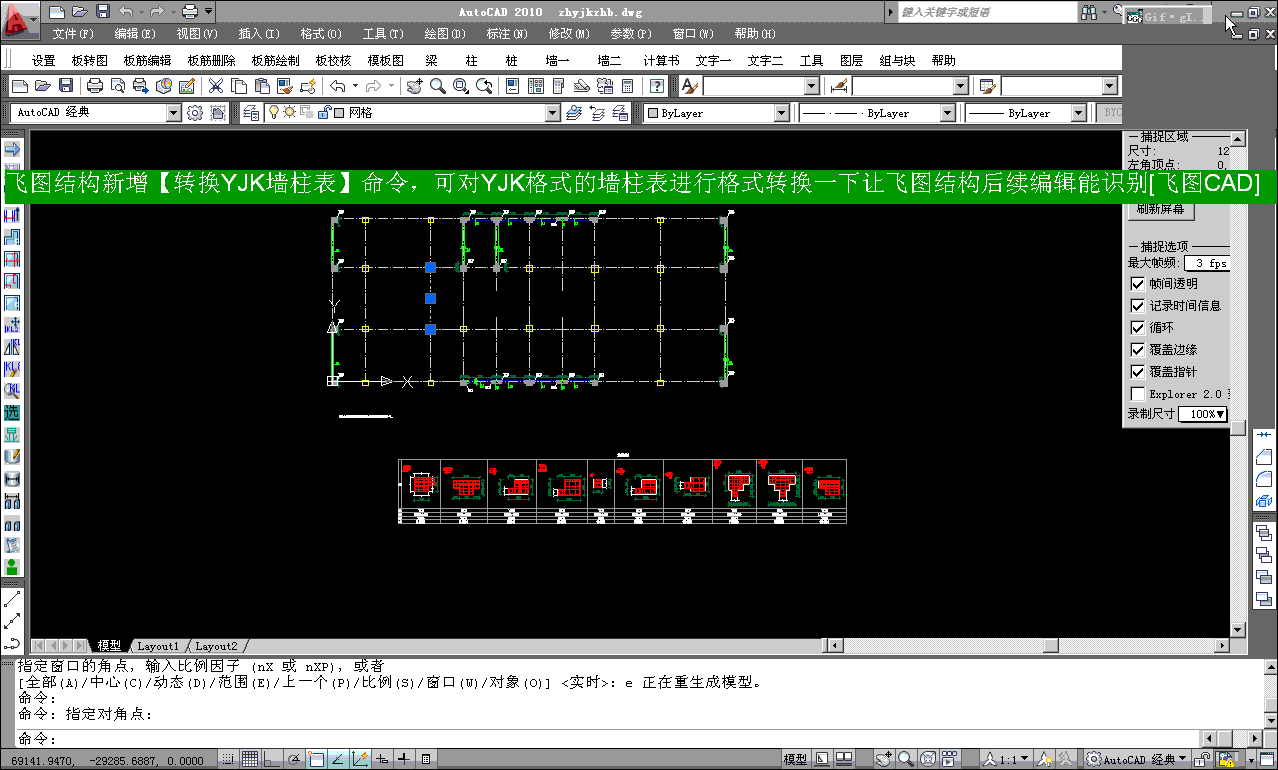The image size is (1278, 770).
Task: Open the 计算书 menu
Action: point(661,60)
